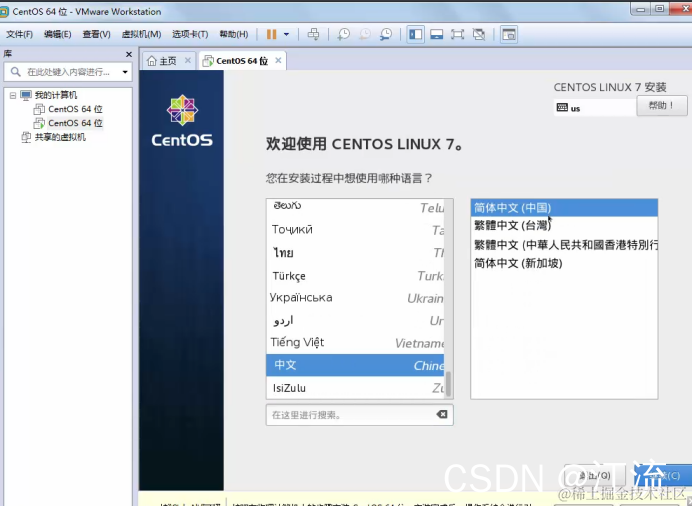The width and height of the screenshot is (692, 507).
Task: Select ไทย Thai language
Action: coord(355,252)
